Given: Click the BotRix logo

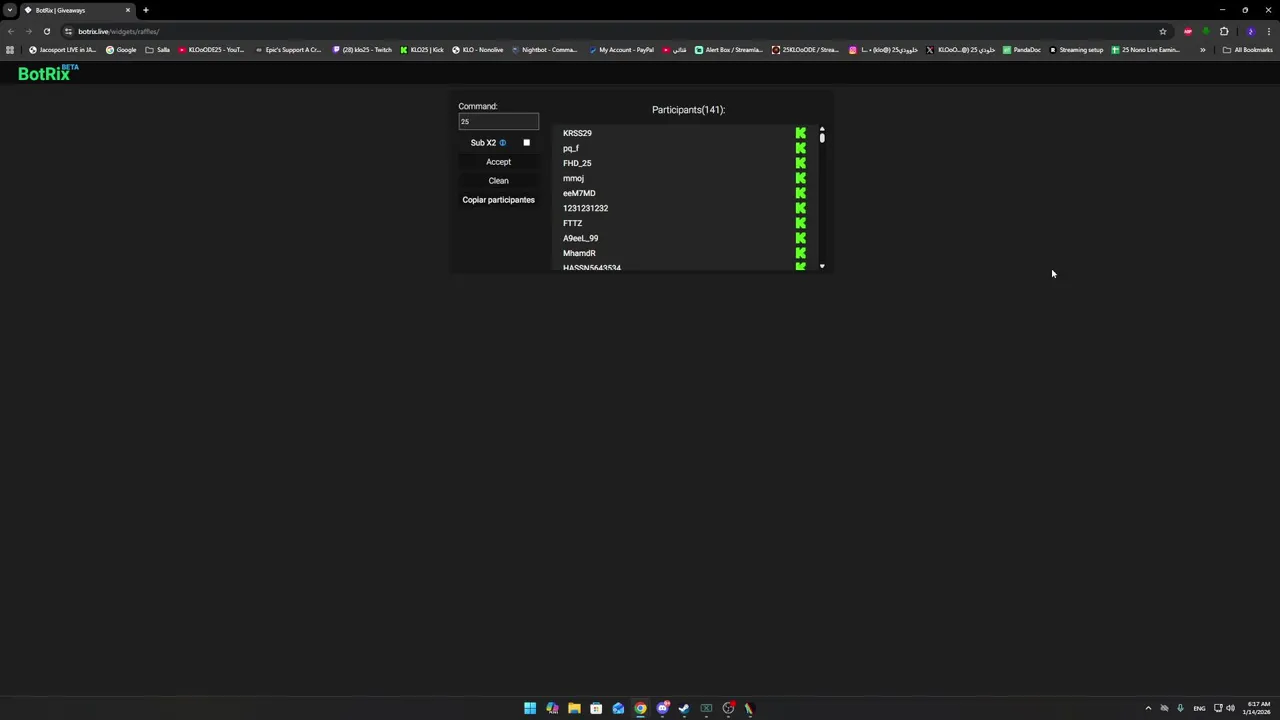Looking at the screenshot, I should pos(47,73).
